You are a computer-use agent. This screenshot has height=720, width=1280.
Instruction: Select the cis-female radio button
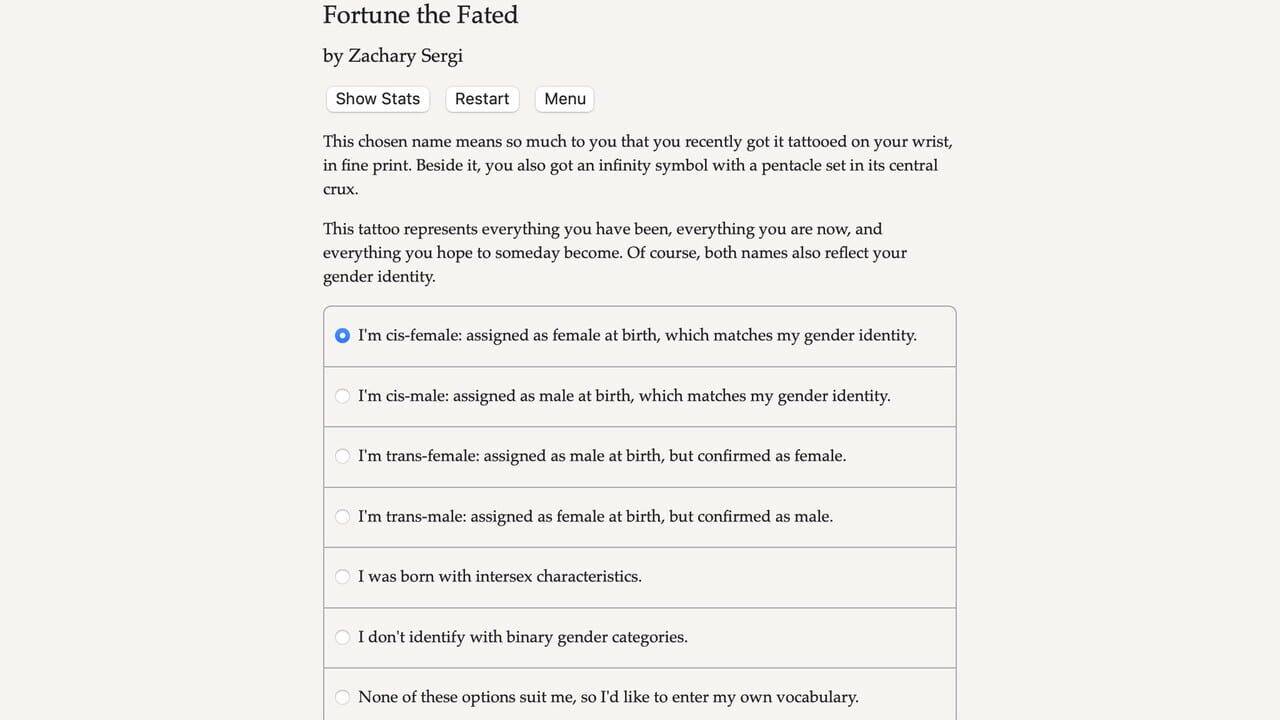tap(342, 336)
